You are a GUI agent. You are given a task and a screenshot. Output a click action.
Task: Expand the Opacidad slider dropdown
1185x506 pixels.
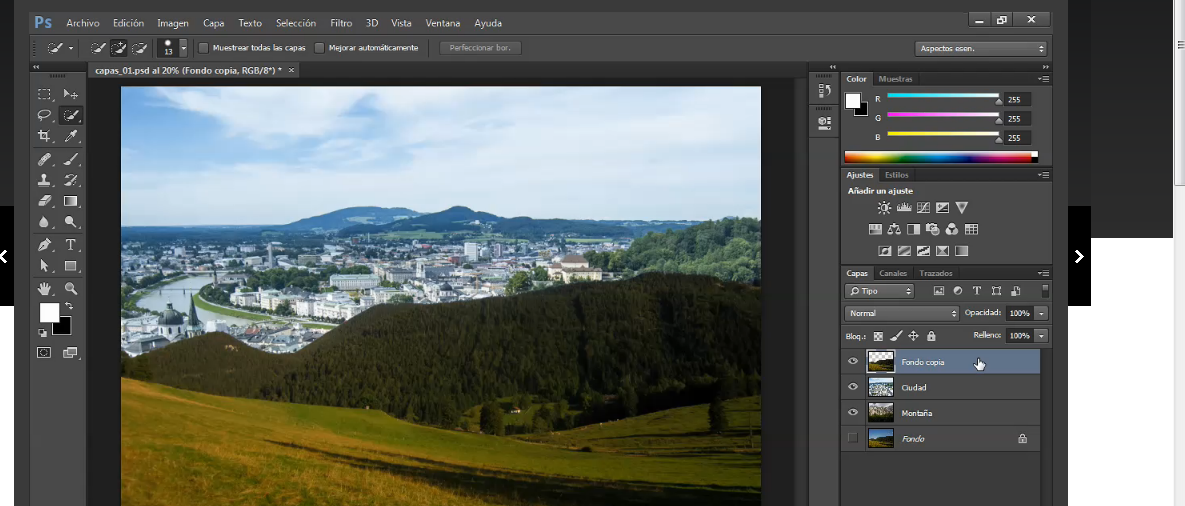[1042, 313]
